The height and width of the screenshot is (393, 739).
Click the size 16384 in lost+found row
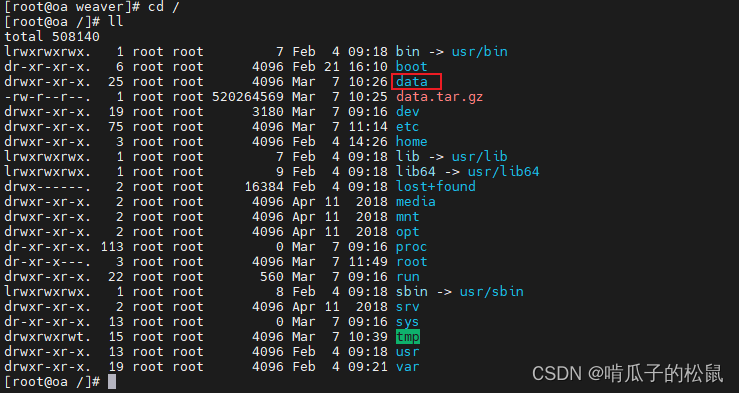pos(264,187)
